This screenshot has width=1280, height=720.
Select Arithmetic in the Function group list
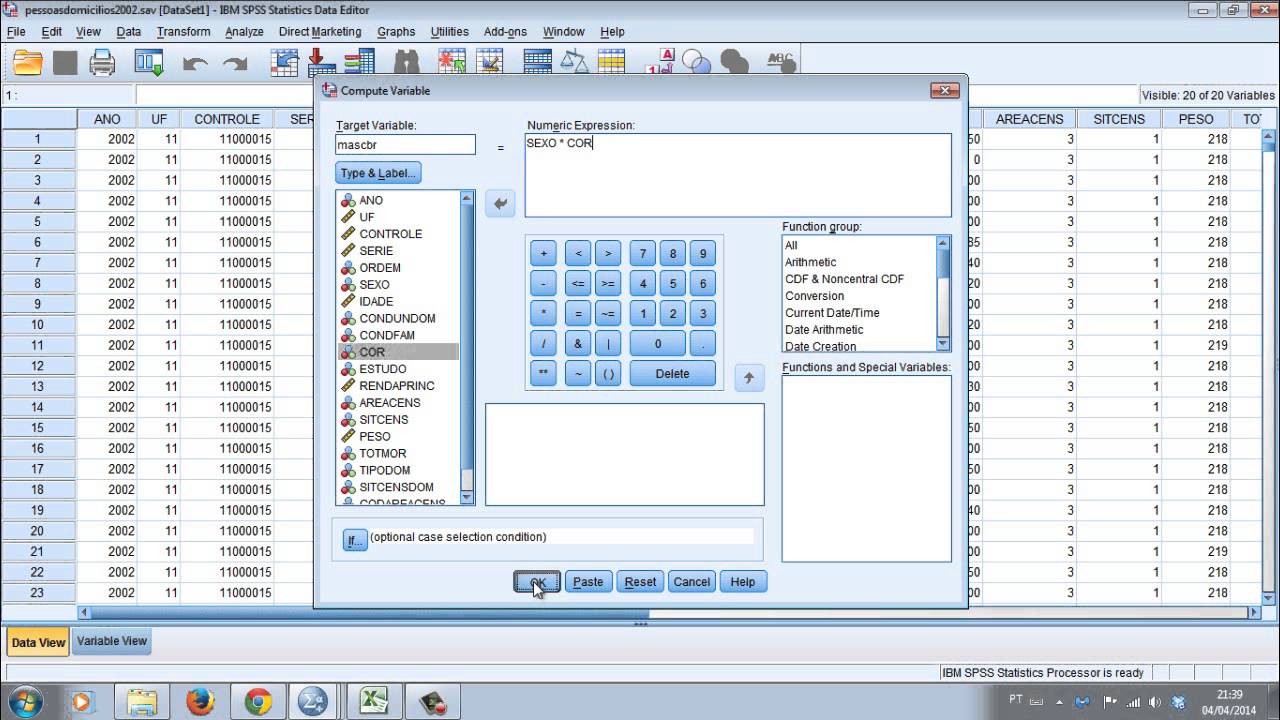(810, 262)
